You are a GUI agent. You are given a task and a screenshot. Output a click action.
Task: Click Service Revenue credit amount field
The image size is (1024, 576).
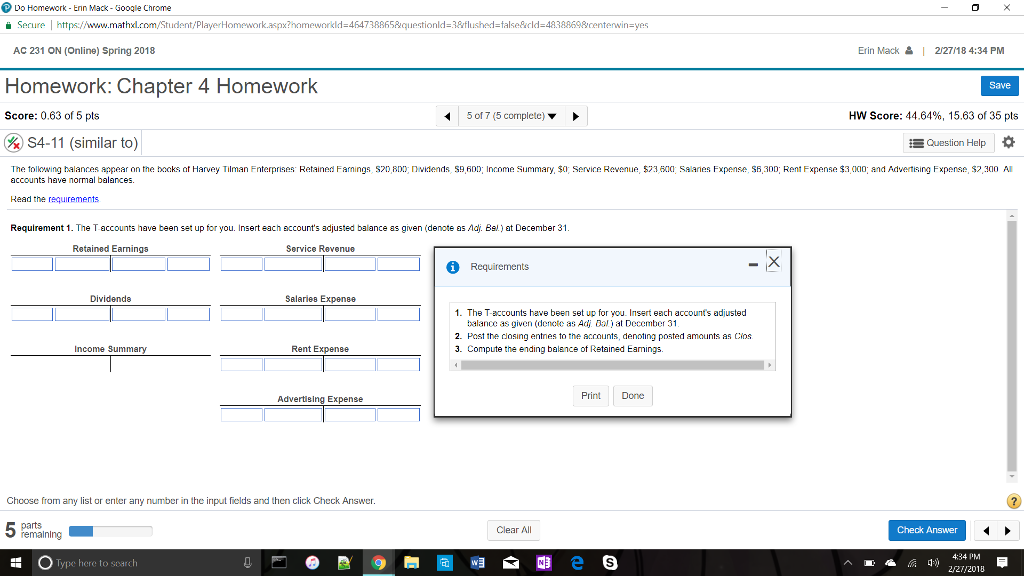coord(398,264)
